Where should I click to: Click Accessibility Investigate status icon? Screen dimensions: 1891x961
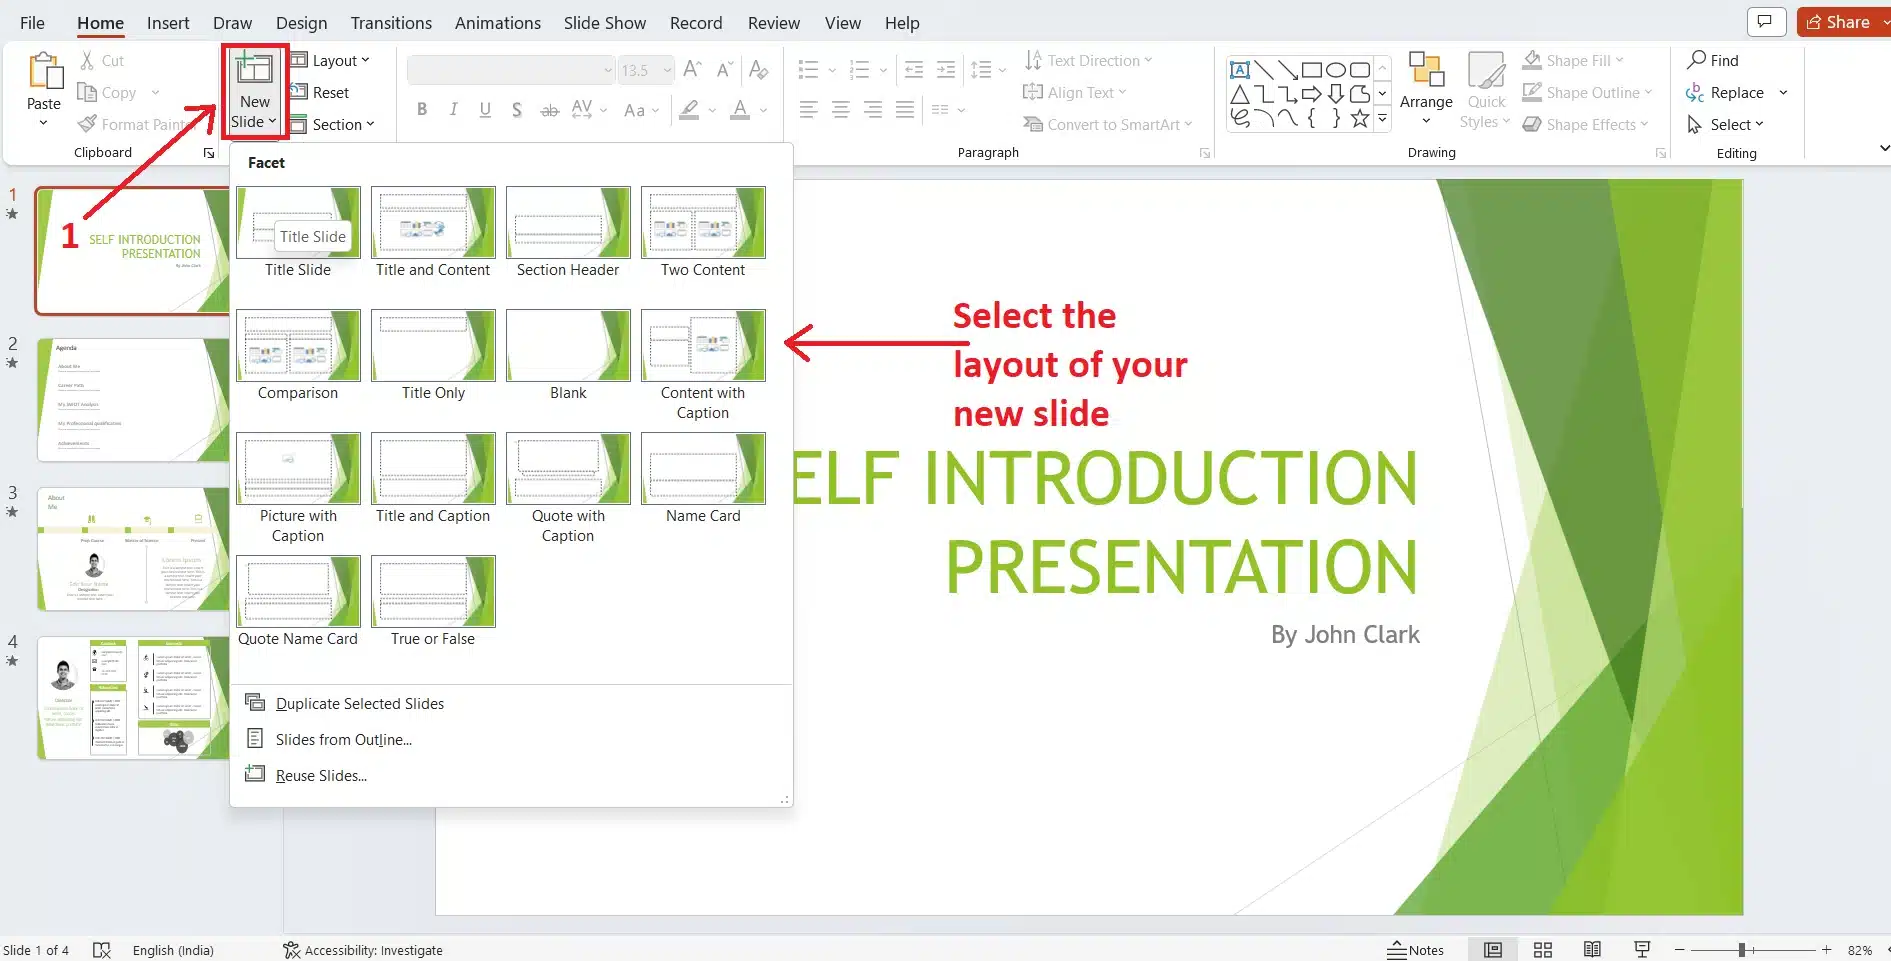coord(292,950)
